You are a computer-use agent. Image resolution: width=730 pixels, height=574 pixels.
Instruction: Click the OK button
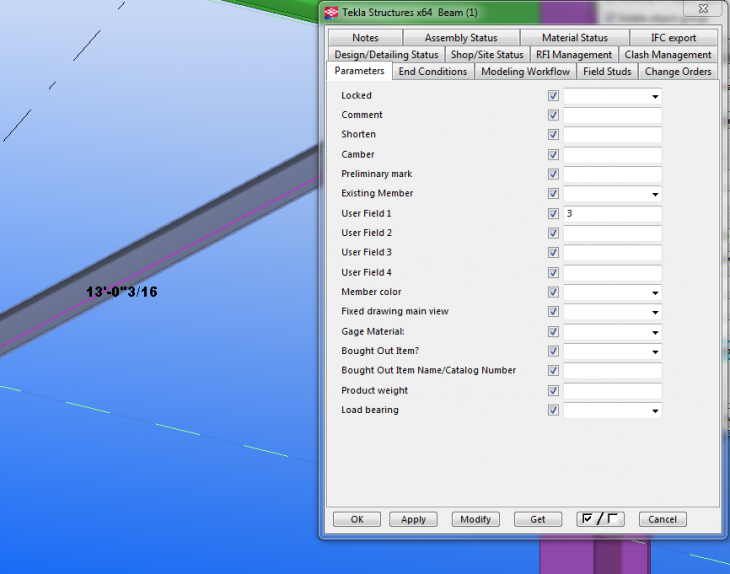tap(357, 520)
